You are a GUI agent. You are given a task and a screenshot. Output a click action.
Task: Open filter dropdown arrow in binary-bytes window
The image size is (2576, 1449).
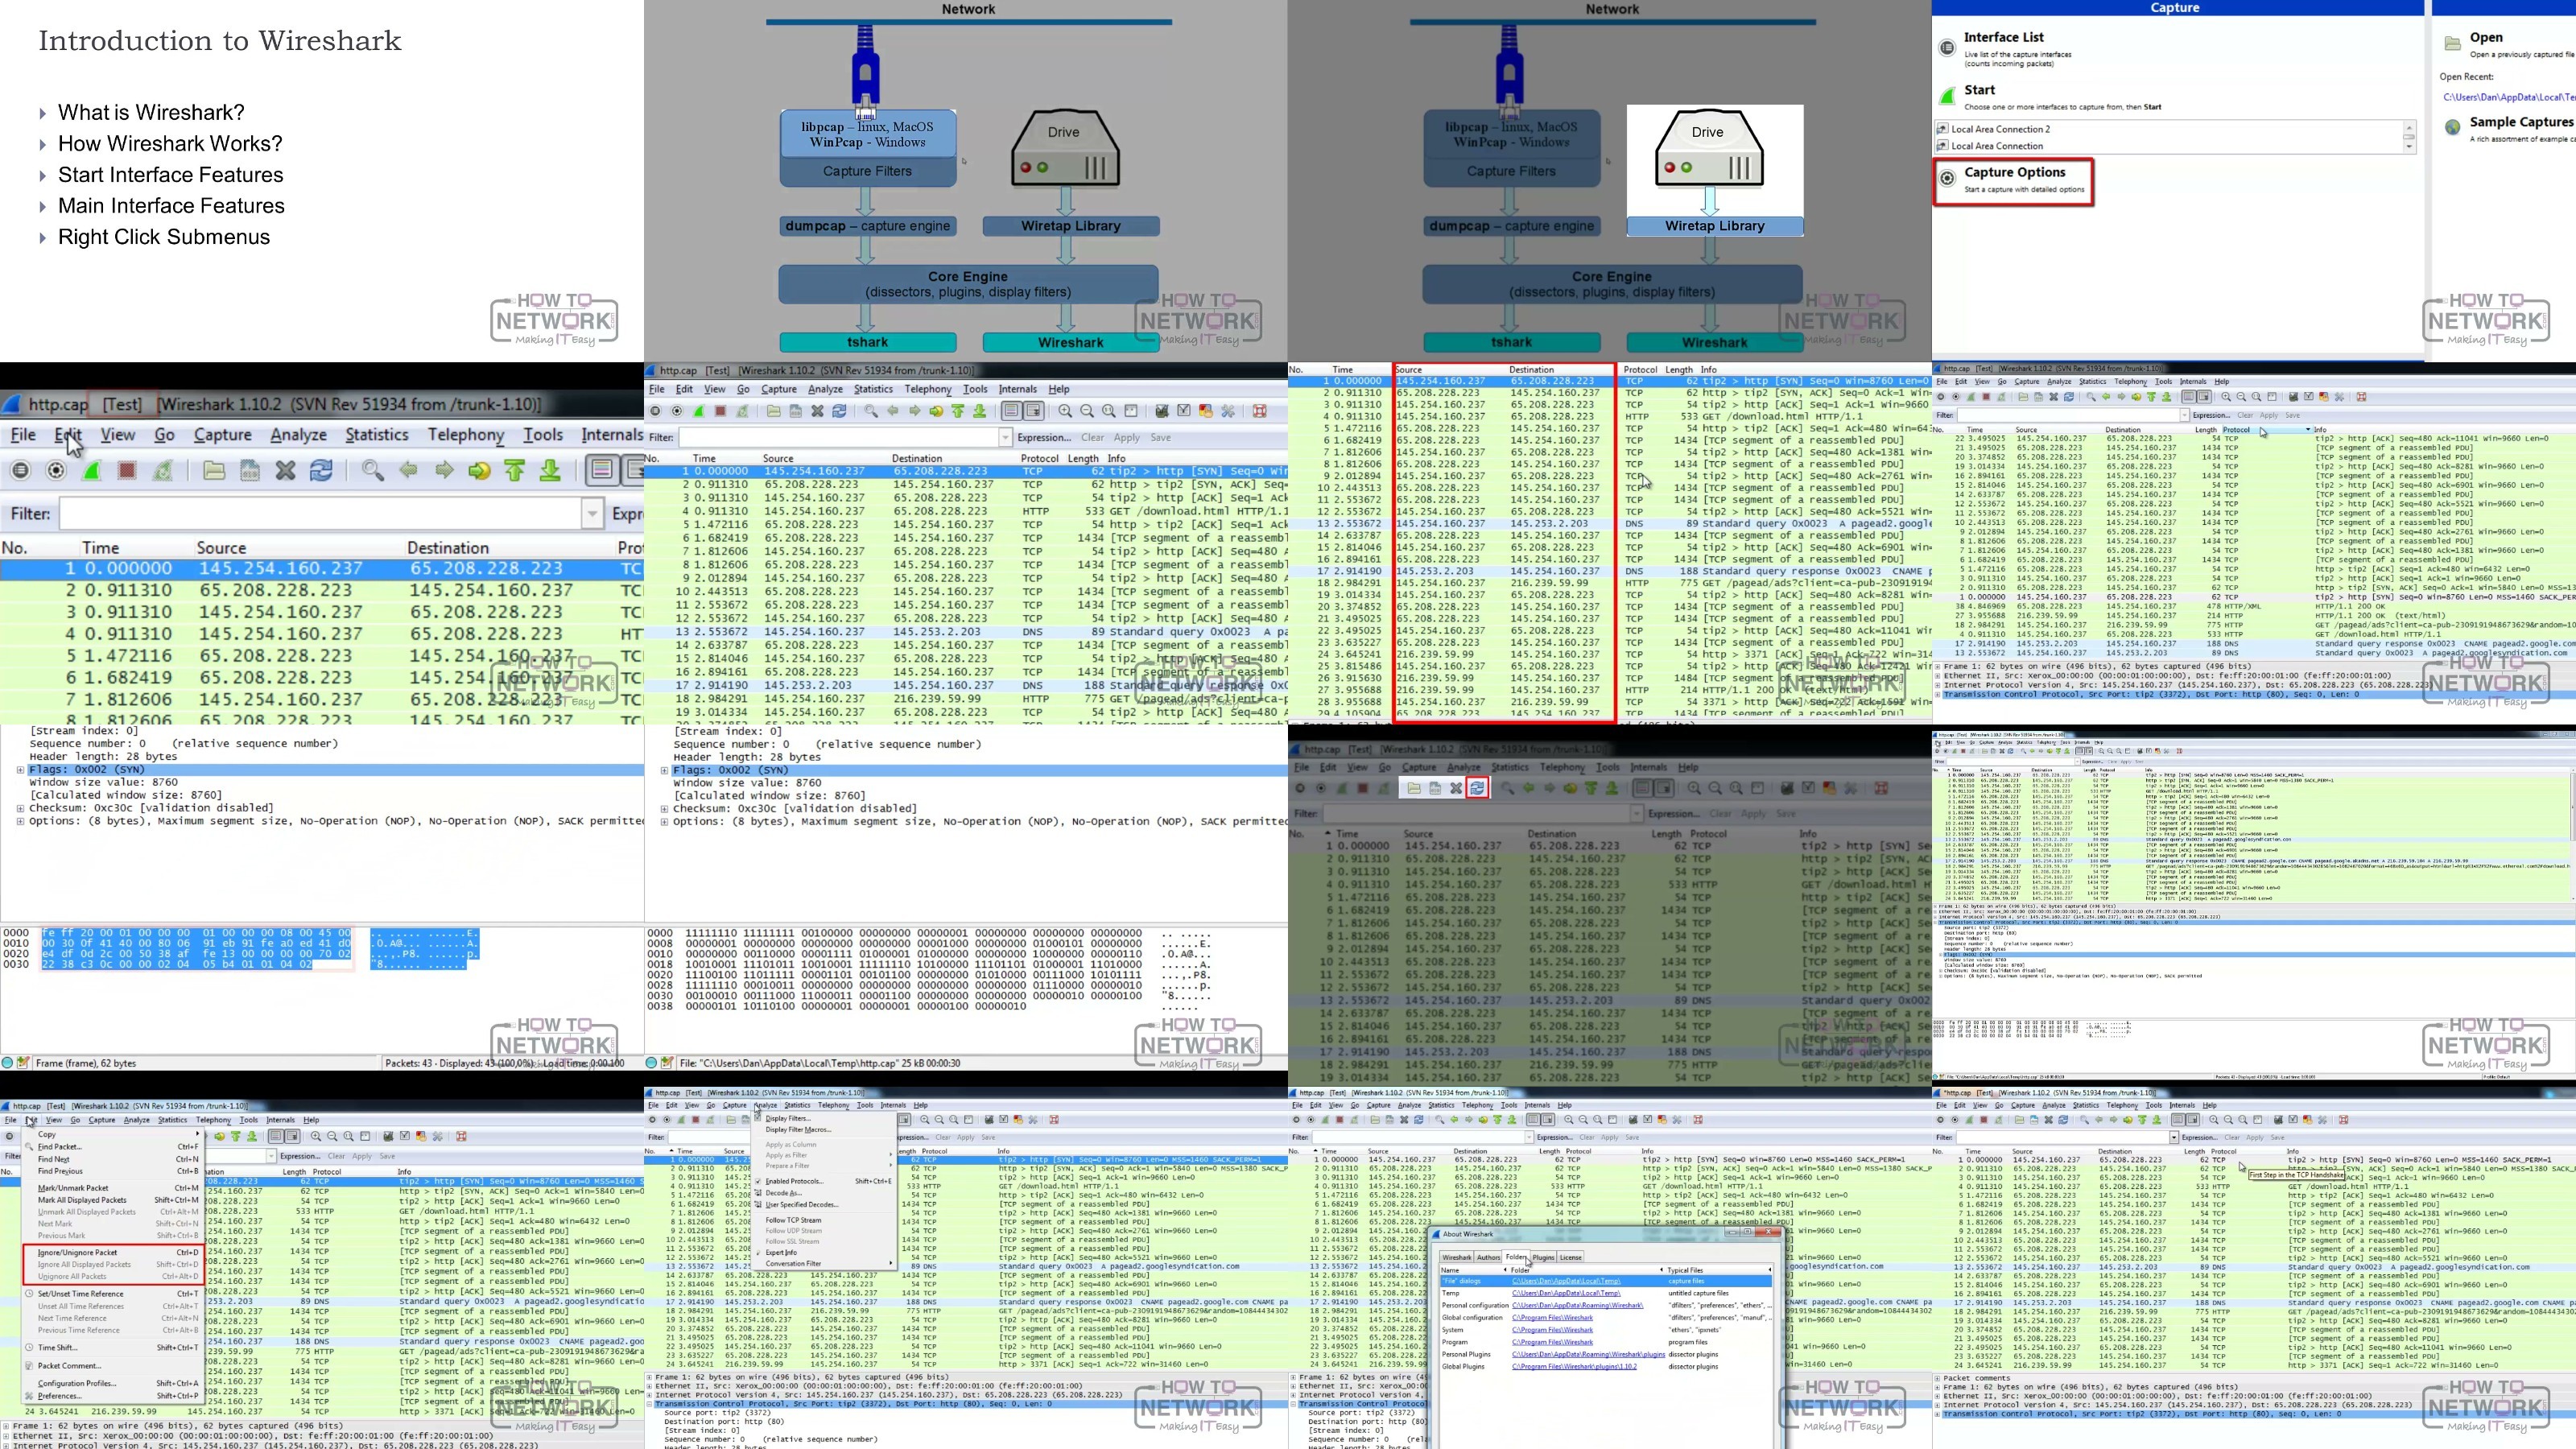pos(1005,437)
